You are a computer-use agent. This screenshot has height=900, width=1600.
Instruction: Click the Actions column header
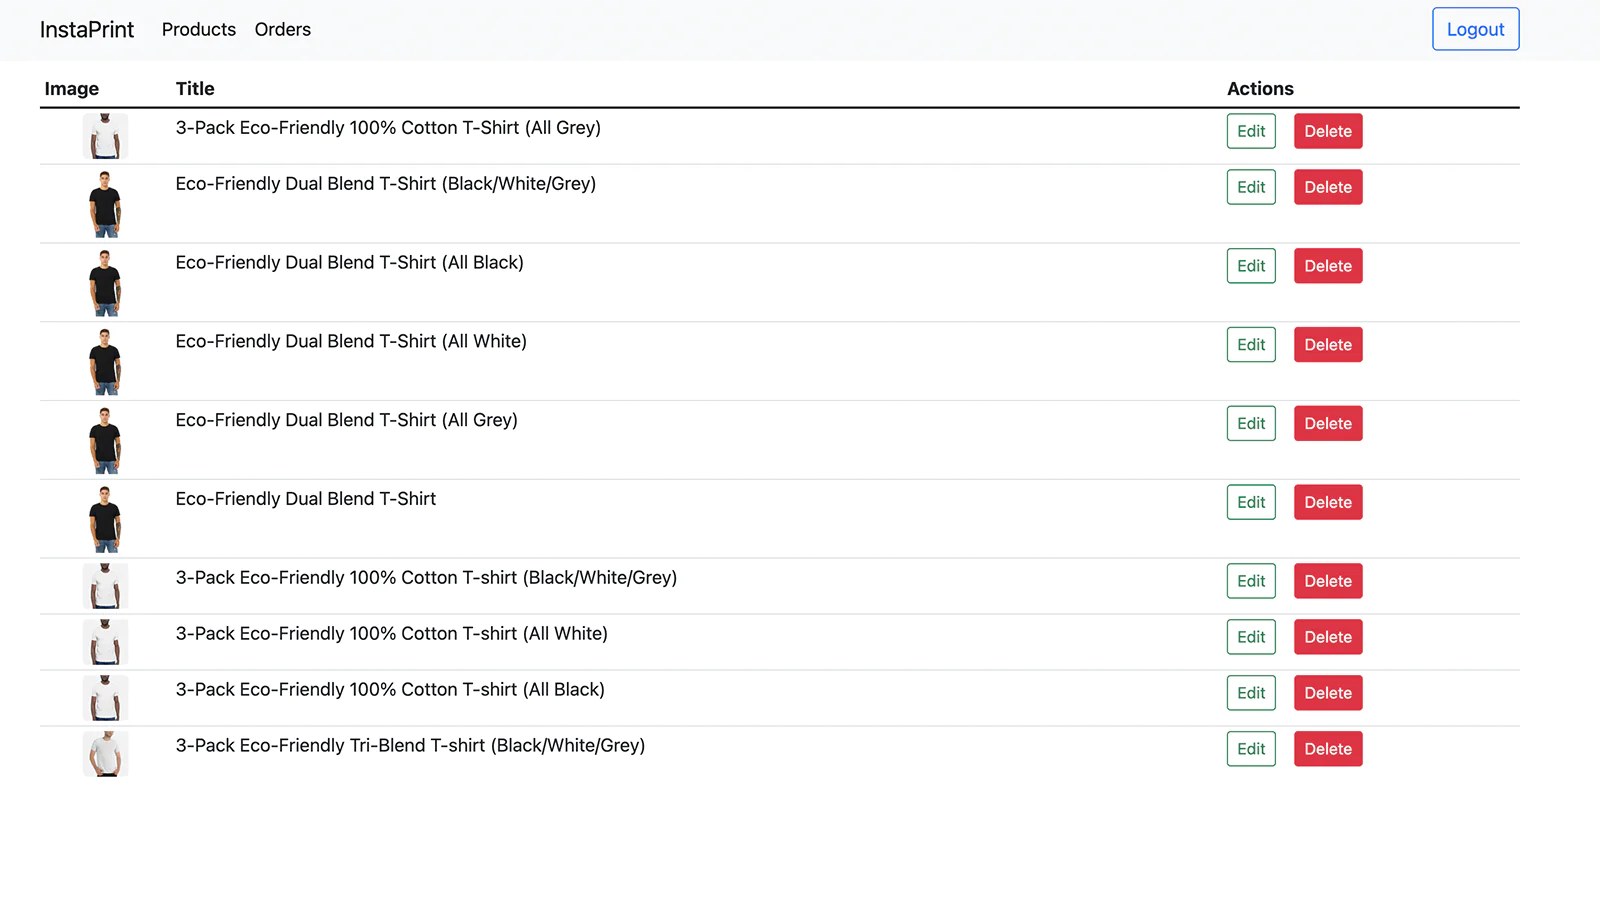[1260, 89]
